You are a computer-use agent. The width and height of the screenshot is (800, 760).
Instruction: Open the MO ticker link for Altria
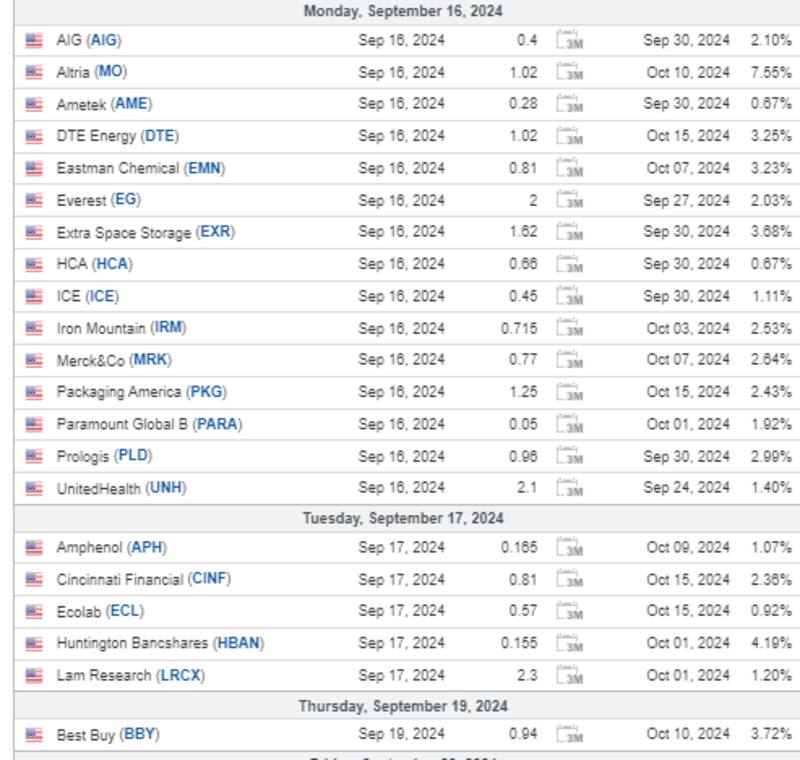click(111, 72)
